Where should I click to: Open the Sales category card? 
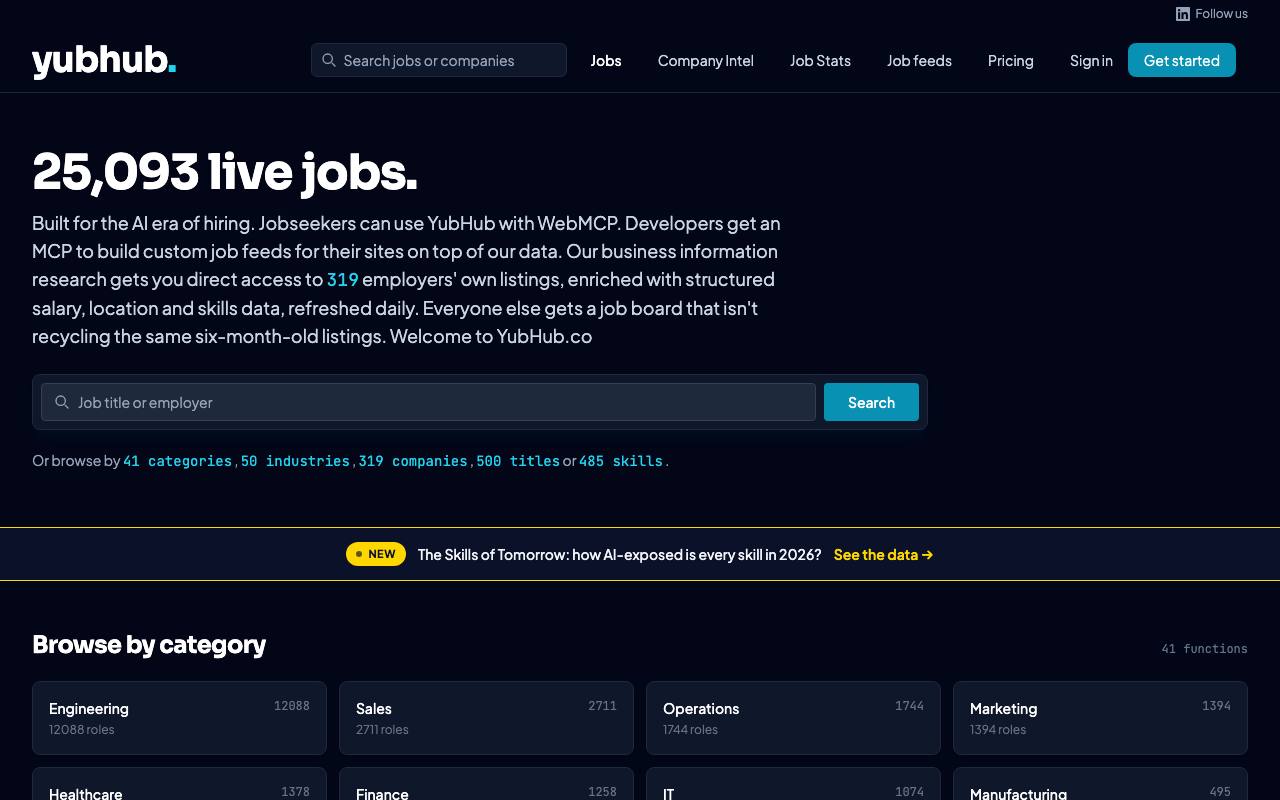[x=486, y=718]
